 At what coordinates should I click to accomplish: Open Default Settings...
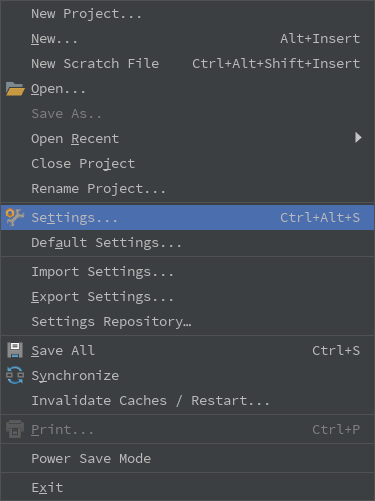[187, 243]
